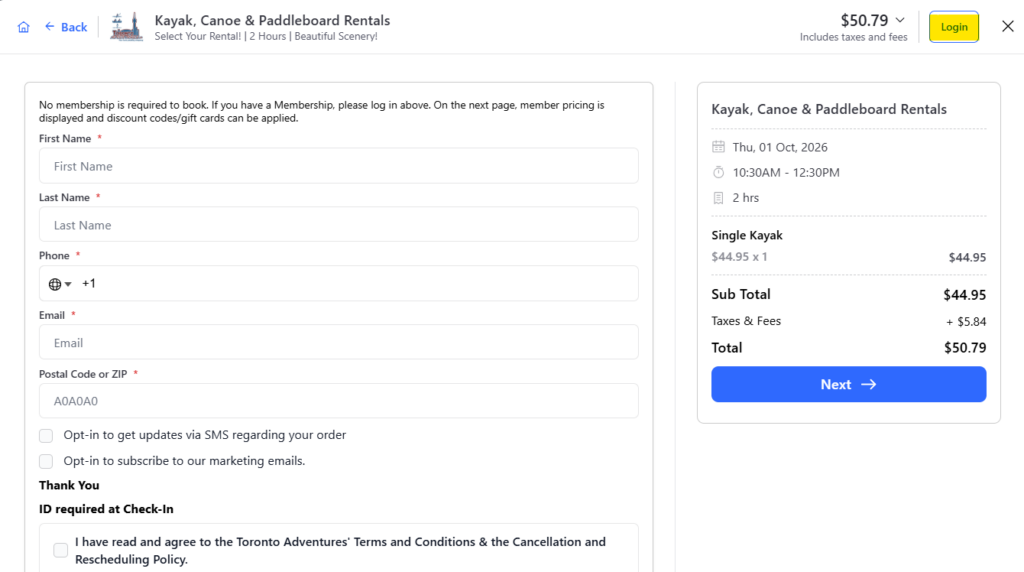Close the booking window with X
The width and height of the screenshot is (1024, 572).
point(1008,26)
